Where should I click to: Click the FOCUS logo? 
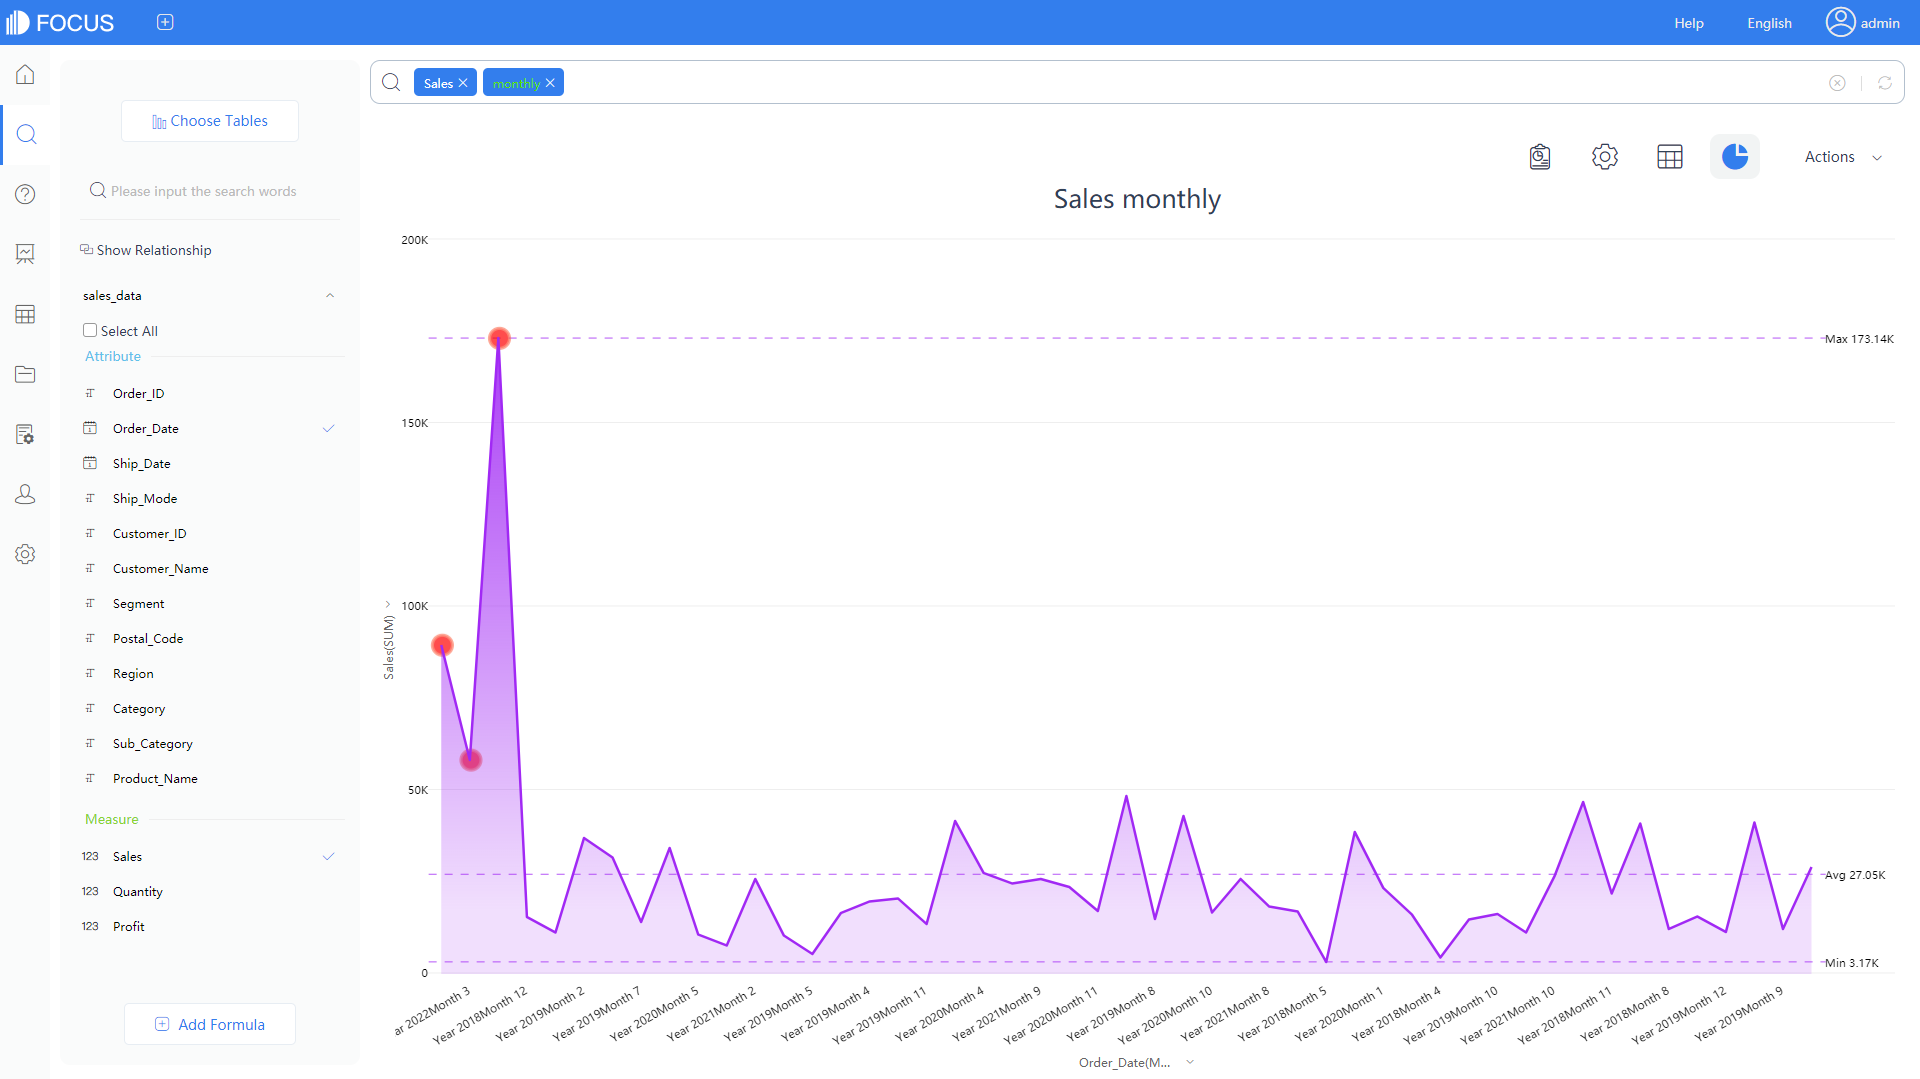pos(60,22)
